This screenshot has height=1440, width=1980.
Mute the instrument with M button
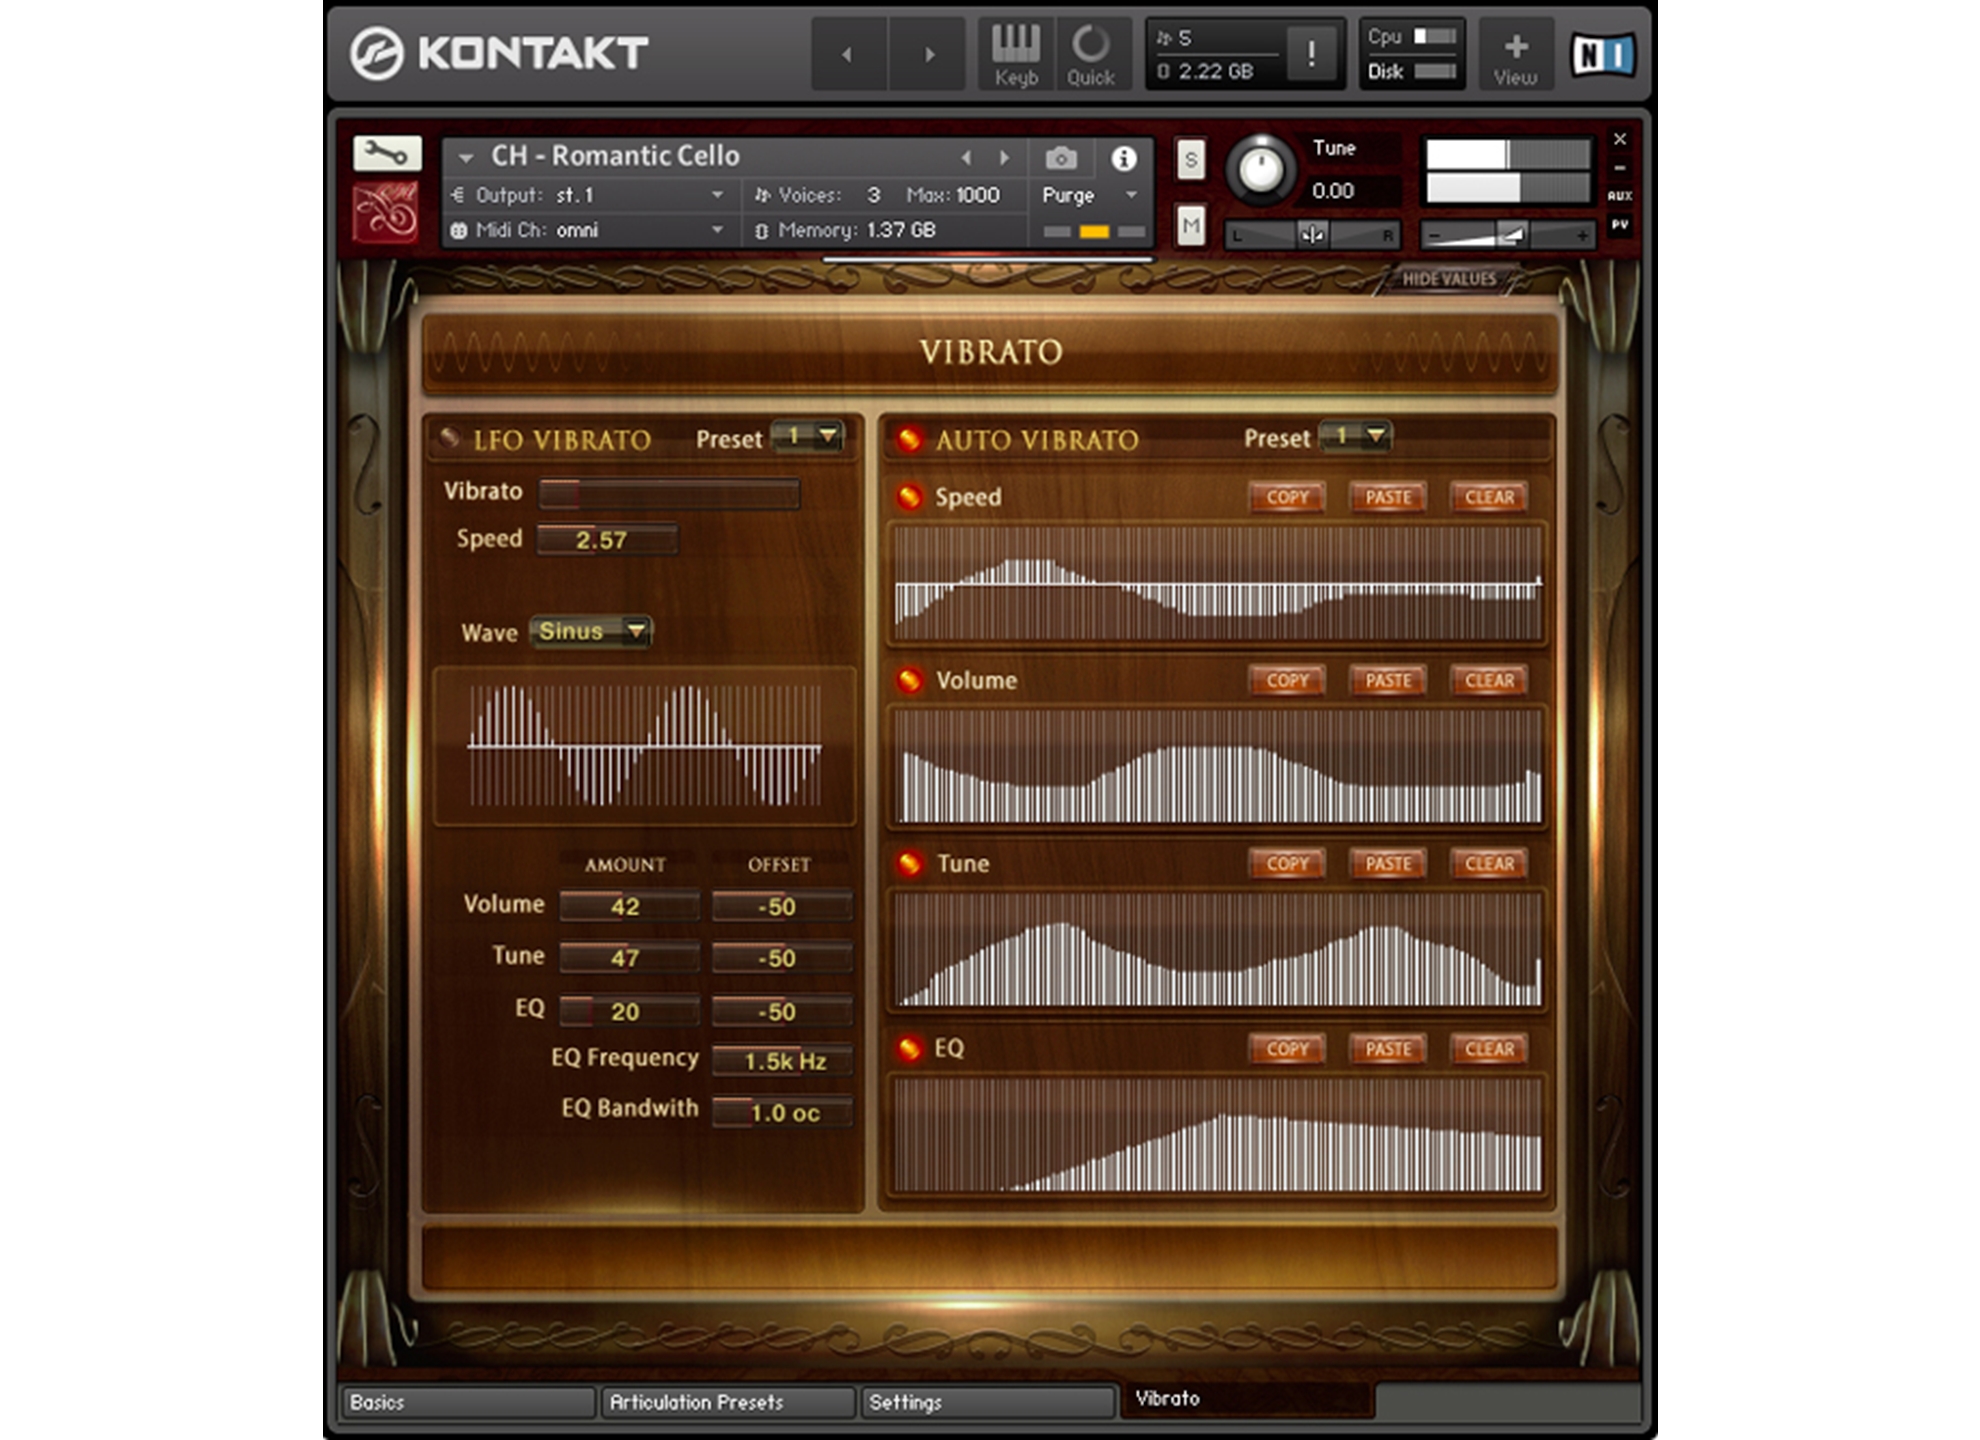1190,226
